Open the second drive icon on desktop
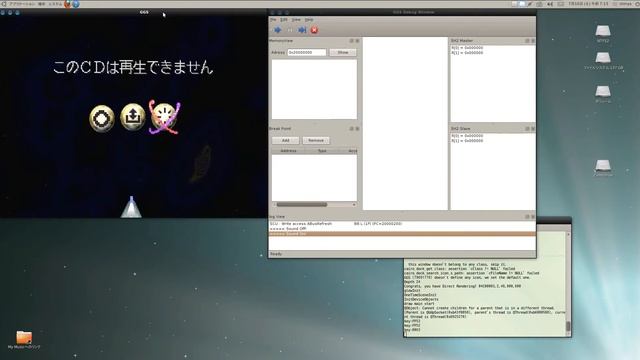The image size is (640, 360). pos(603,58)
